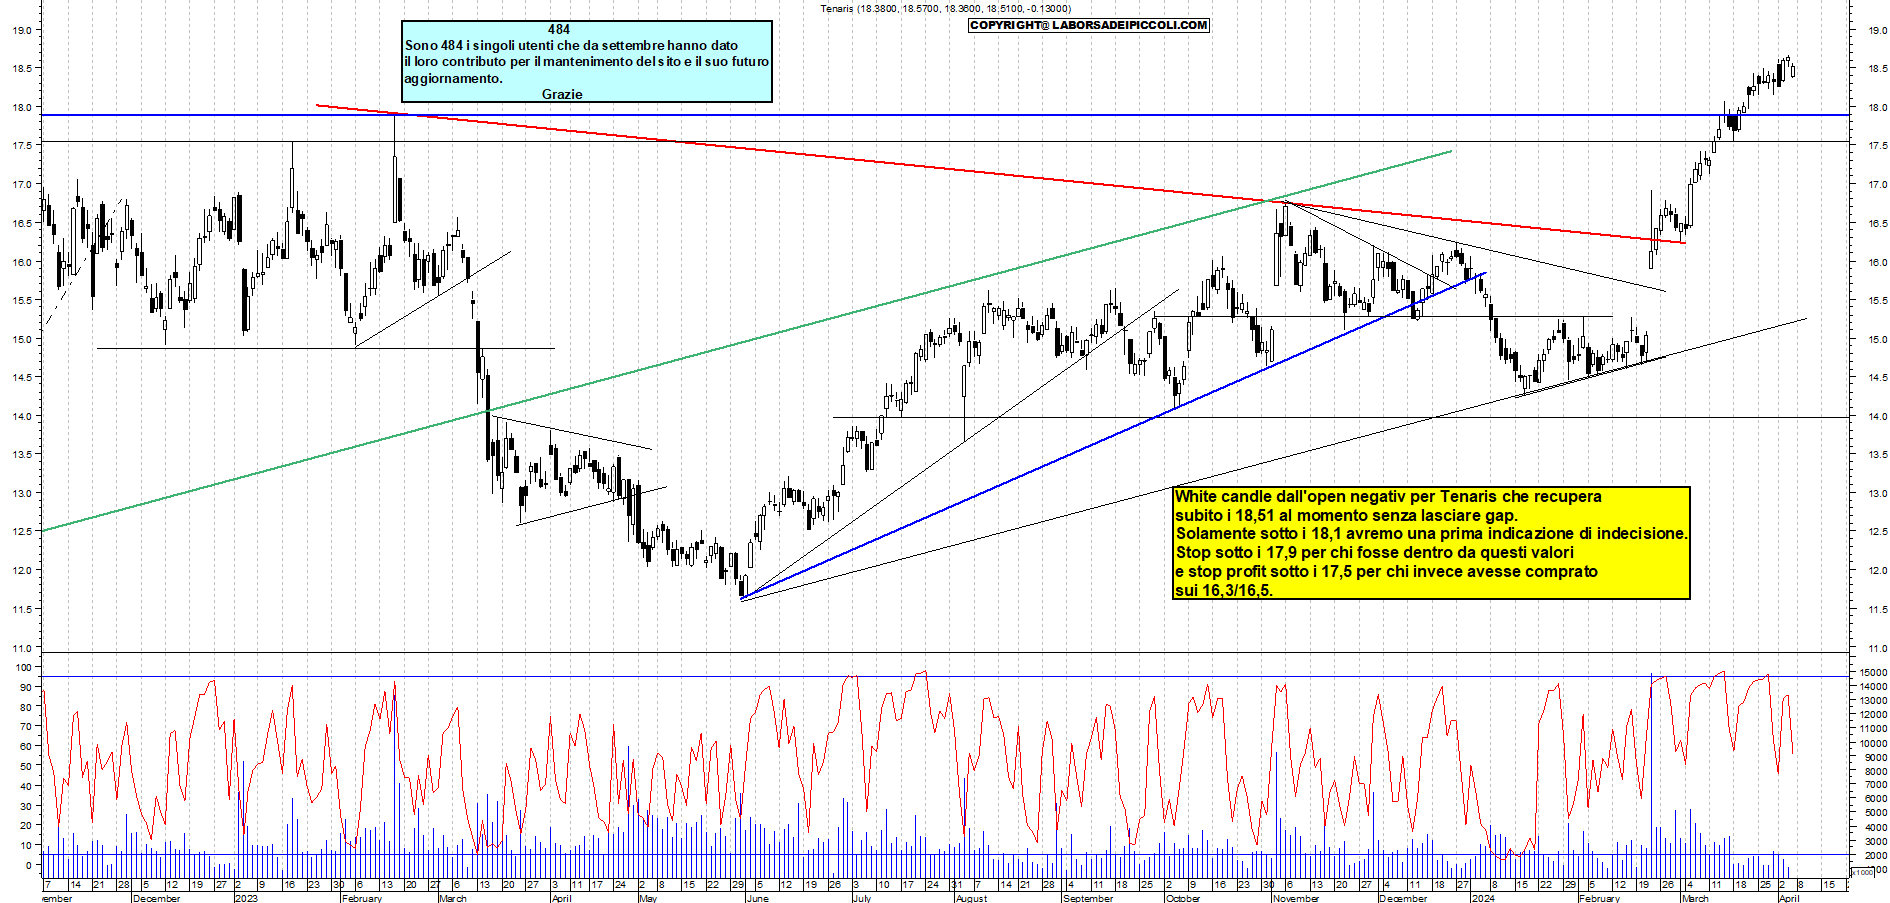Click the May label on the time axis

click(x=648, y=898)
